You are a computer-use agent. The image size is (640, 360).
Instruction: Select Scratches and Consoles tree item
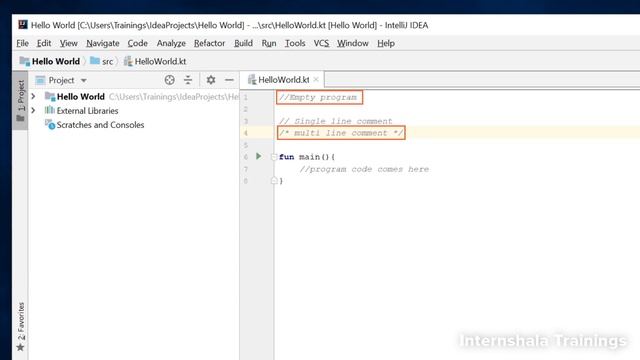click(100, 125)
